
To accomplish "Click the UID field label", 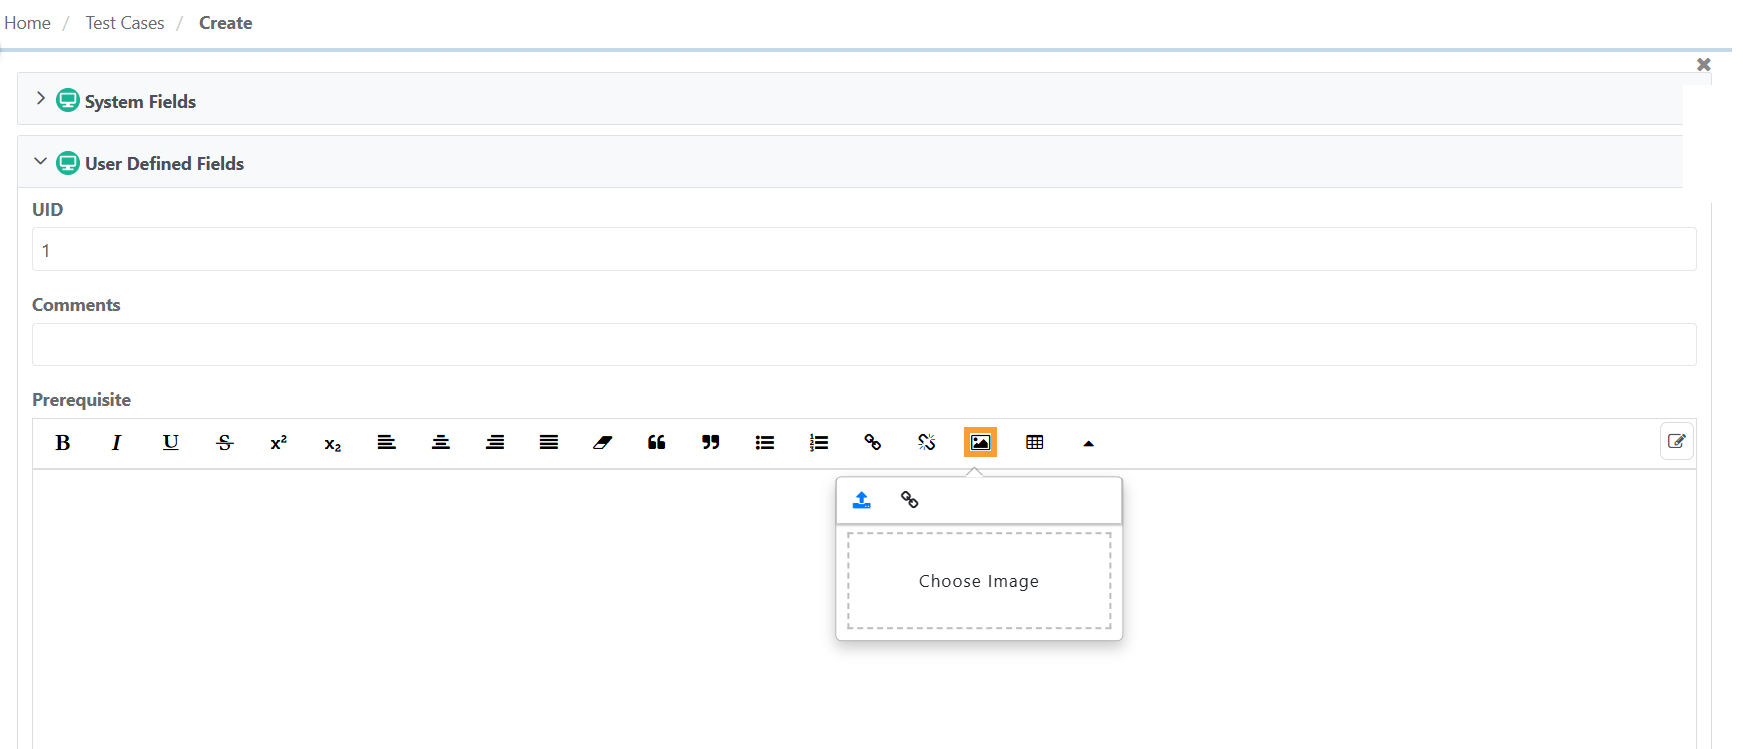I will click(x=47, y=210).
